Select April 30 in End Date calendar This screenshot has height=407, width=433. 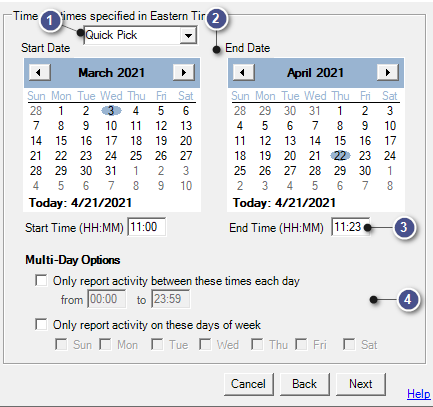(x=365, y=171)
